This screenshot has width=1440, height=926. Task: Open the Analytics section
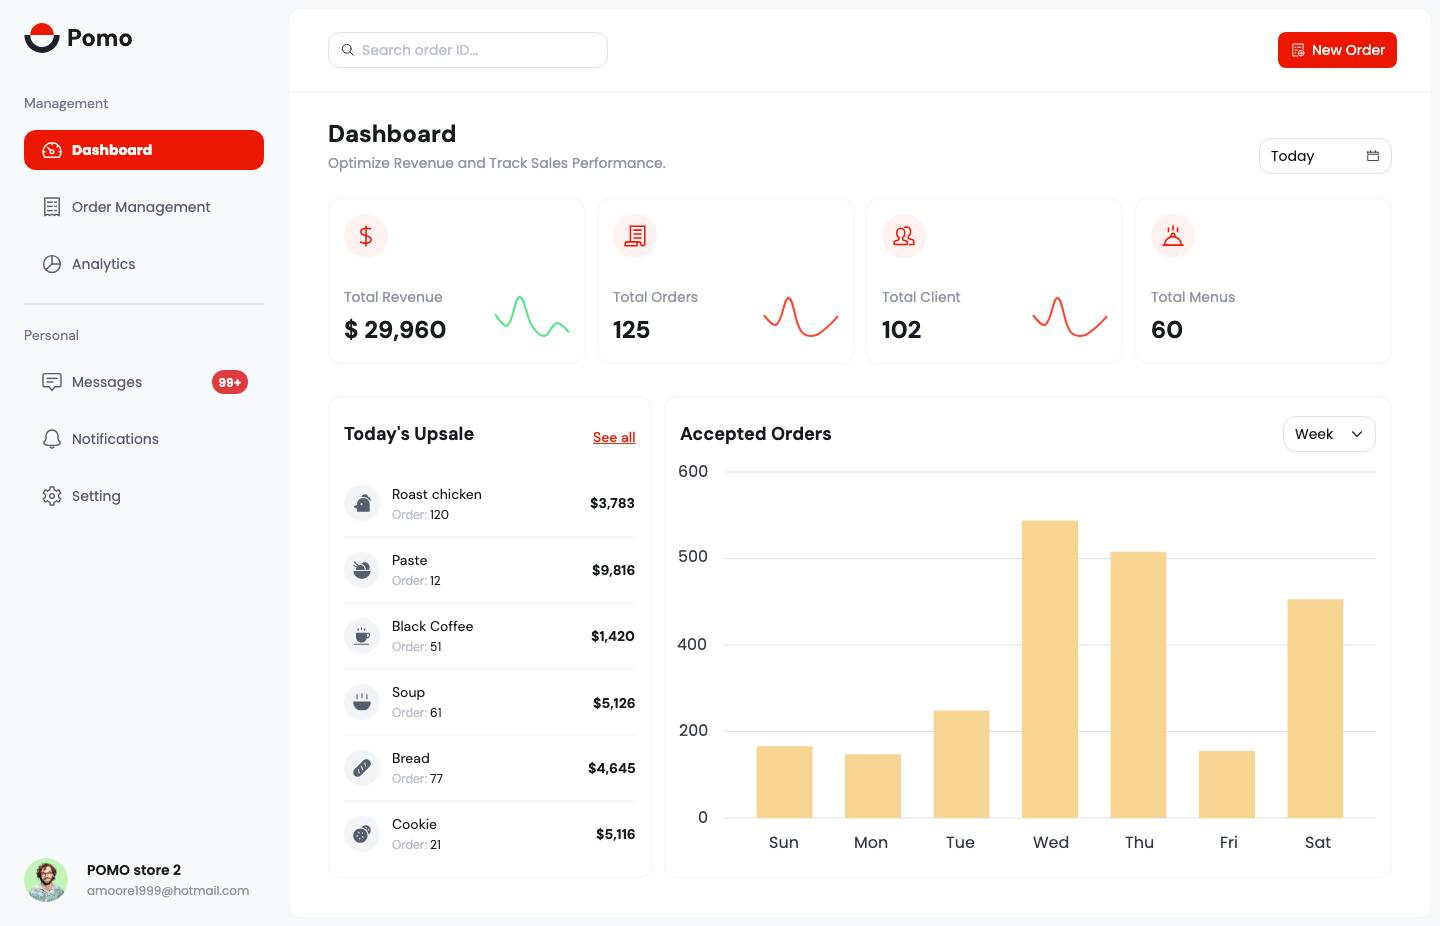tap(144, 264)
